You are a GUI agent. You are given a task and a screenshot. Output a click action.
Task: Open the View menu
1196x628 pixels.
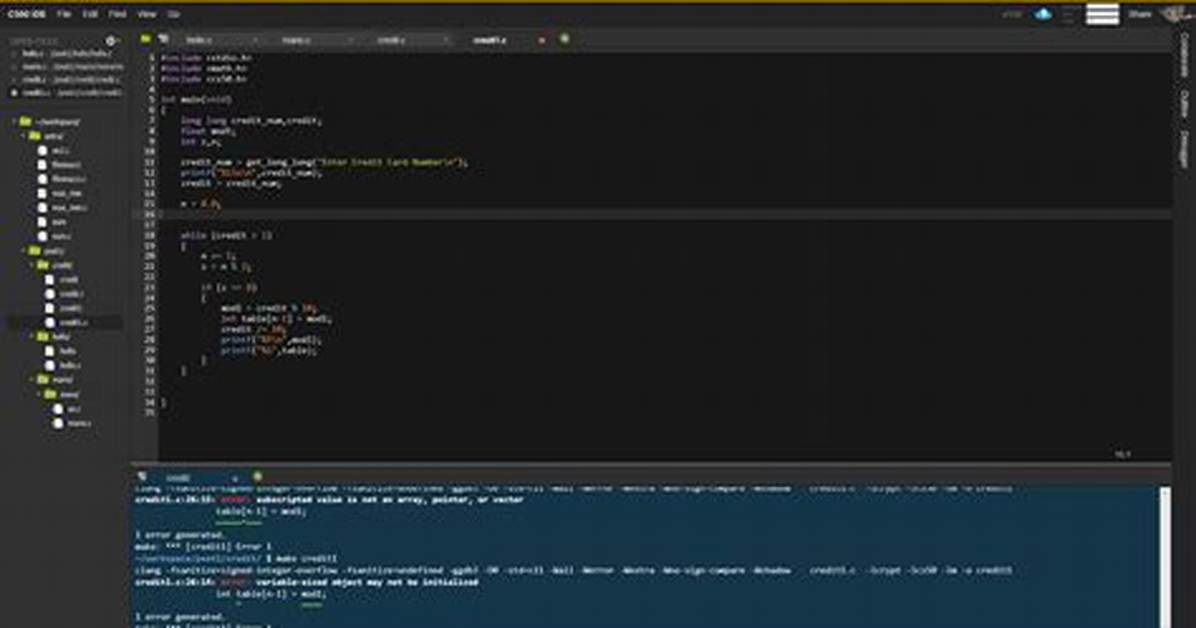pos(146,14)
